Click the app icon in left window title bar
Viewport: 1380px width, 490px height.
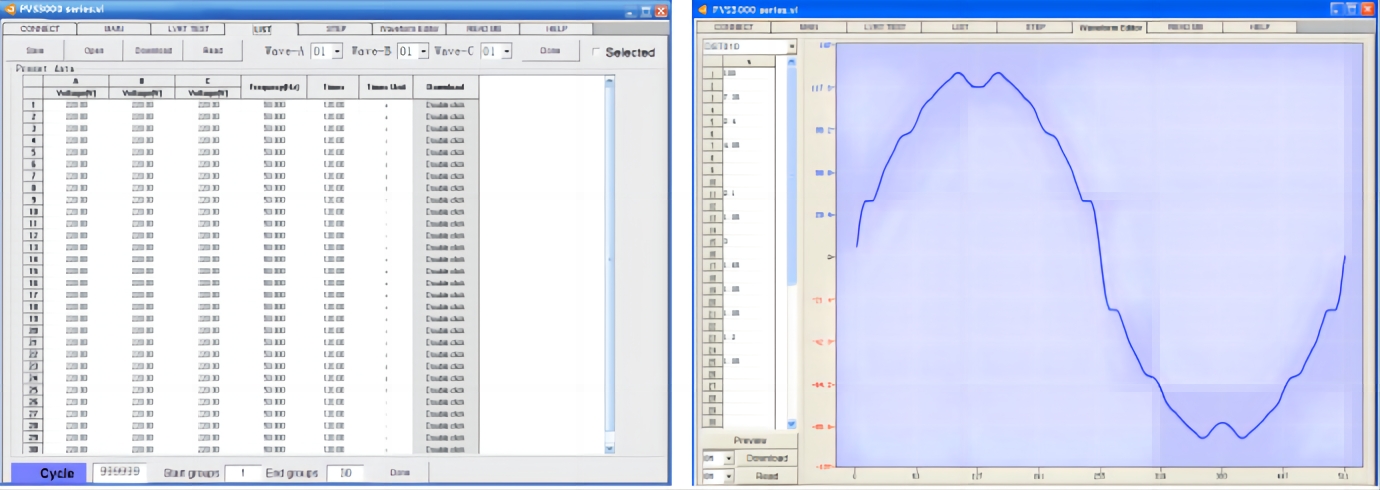coord(10,9)
